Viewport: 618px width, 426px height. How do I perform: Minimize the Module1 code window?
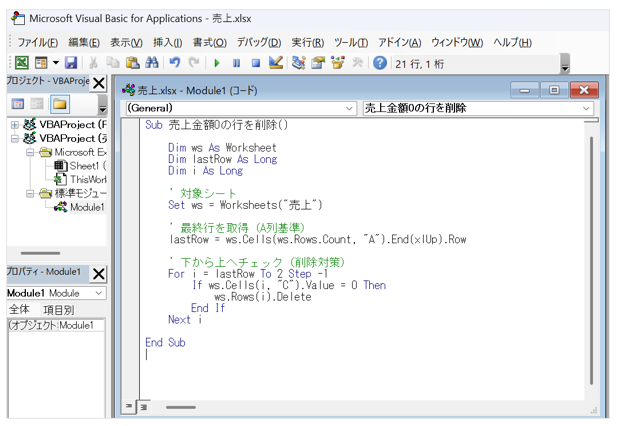tap(525, 90)
